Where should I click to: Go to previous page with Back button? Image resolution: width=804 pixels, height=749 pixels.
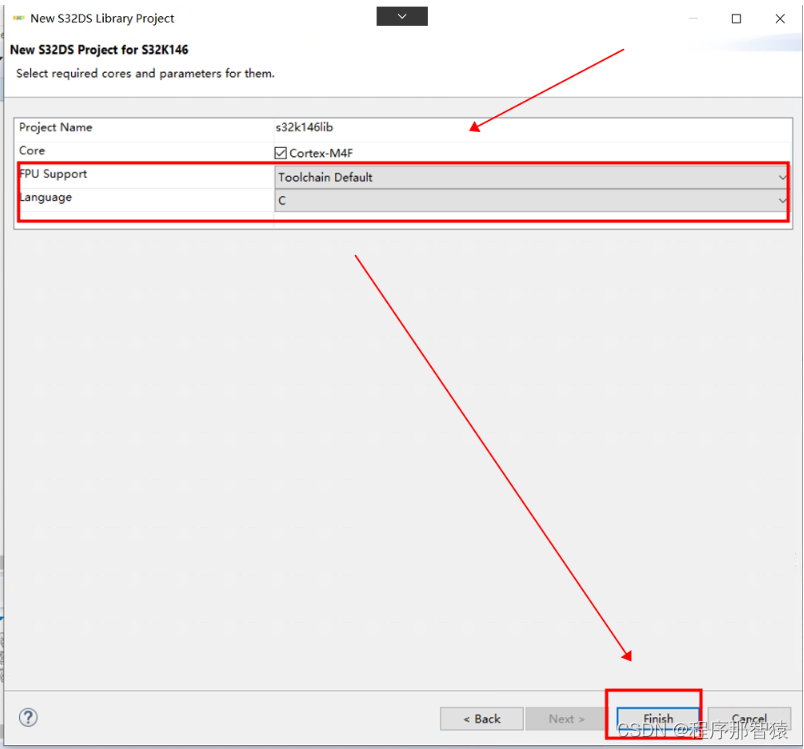pos(481,719)
